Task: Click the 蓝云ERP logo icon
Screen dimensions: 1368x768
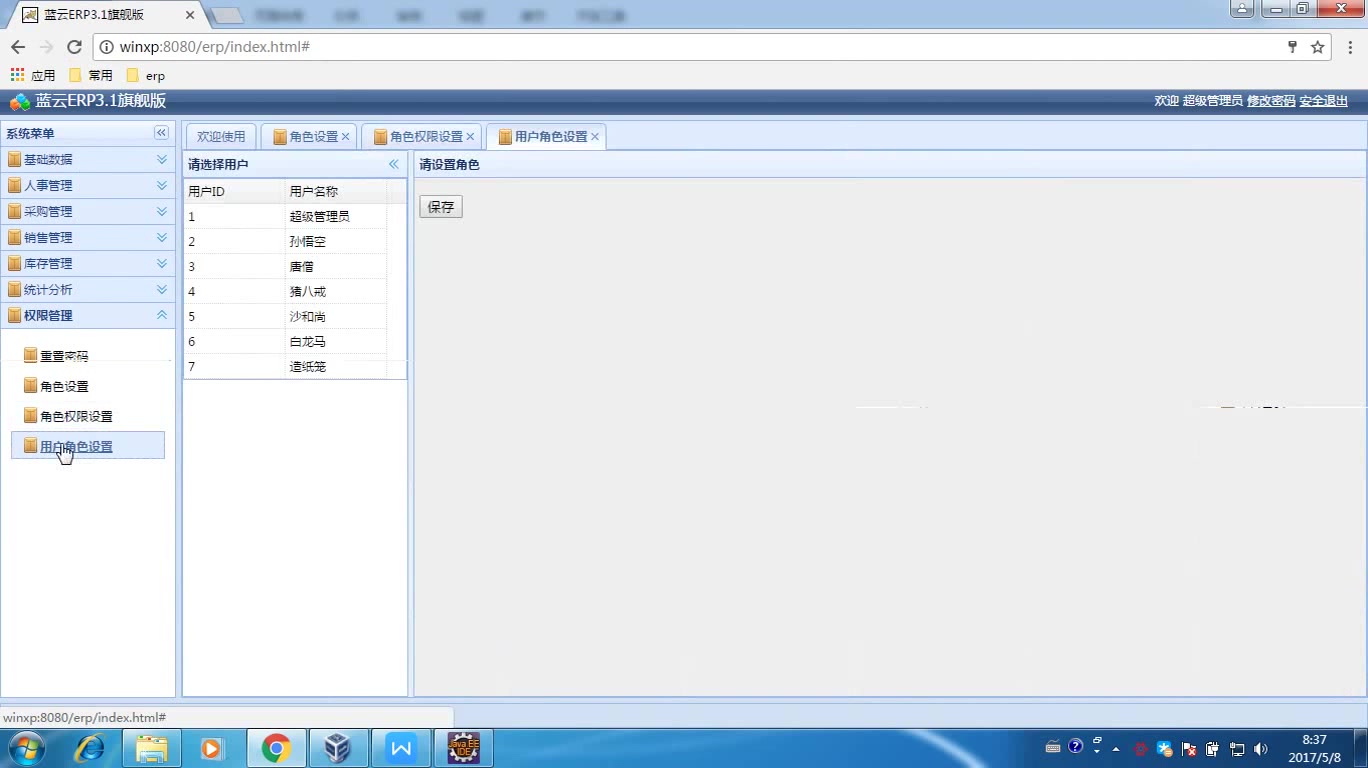Action: (x=19, y=101)
